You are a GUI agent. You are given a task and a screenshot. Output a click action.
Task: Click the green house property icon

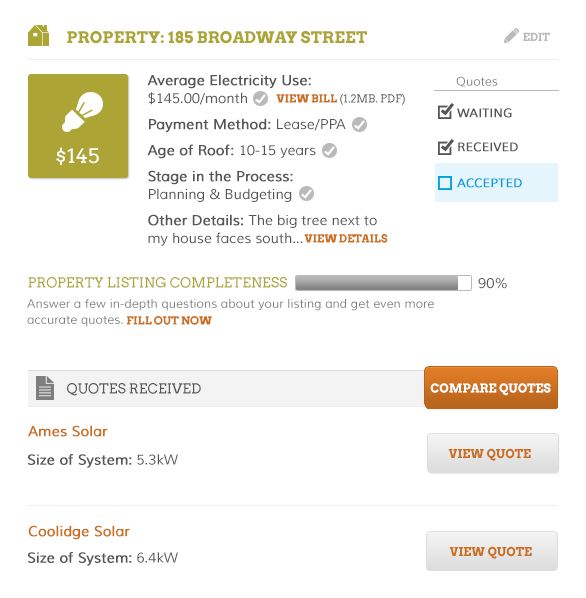tap(39, 35)
